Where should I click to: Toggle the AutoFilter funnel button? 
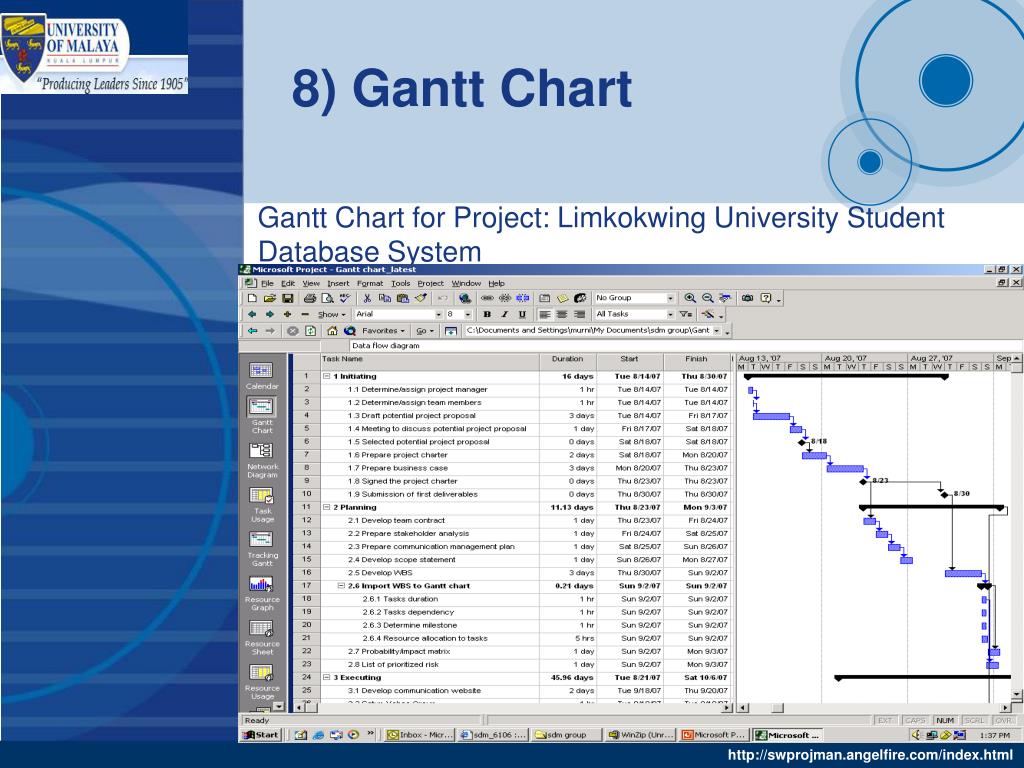[x=685, y=314]
